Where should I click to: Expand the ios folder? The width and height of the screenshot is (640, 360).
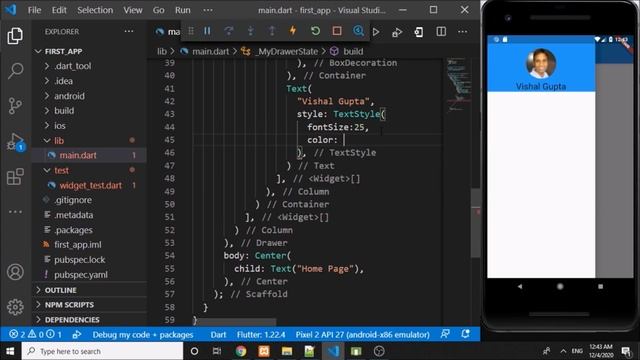coord(89,126)
